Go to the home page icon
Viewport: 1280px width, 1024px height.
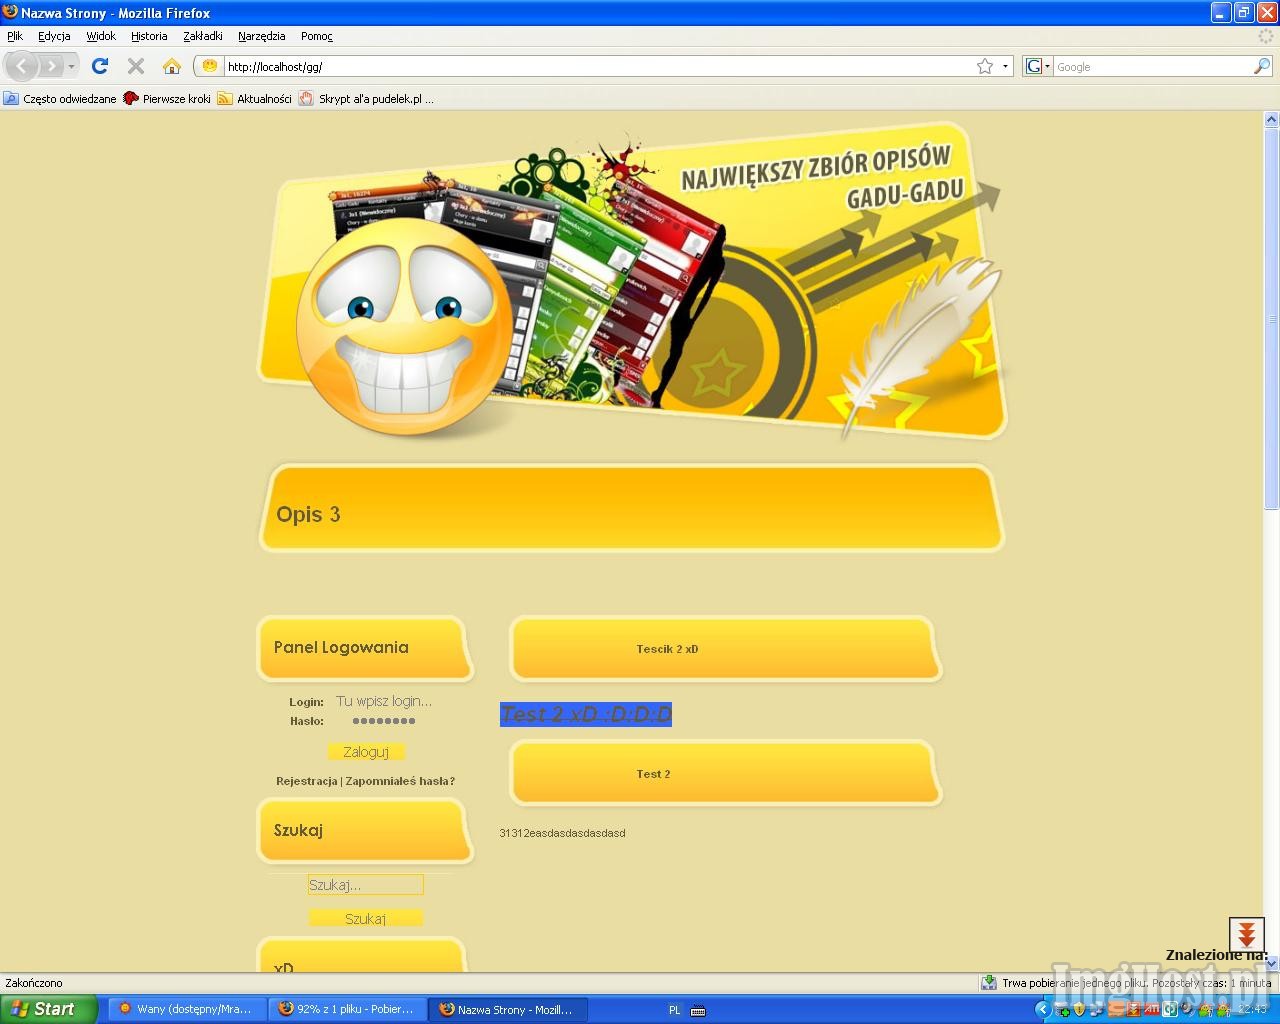[x=172, y=66]
